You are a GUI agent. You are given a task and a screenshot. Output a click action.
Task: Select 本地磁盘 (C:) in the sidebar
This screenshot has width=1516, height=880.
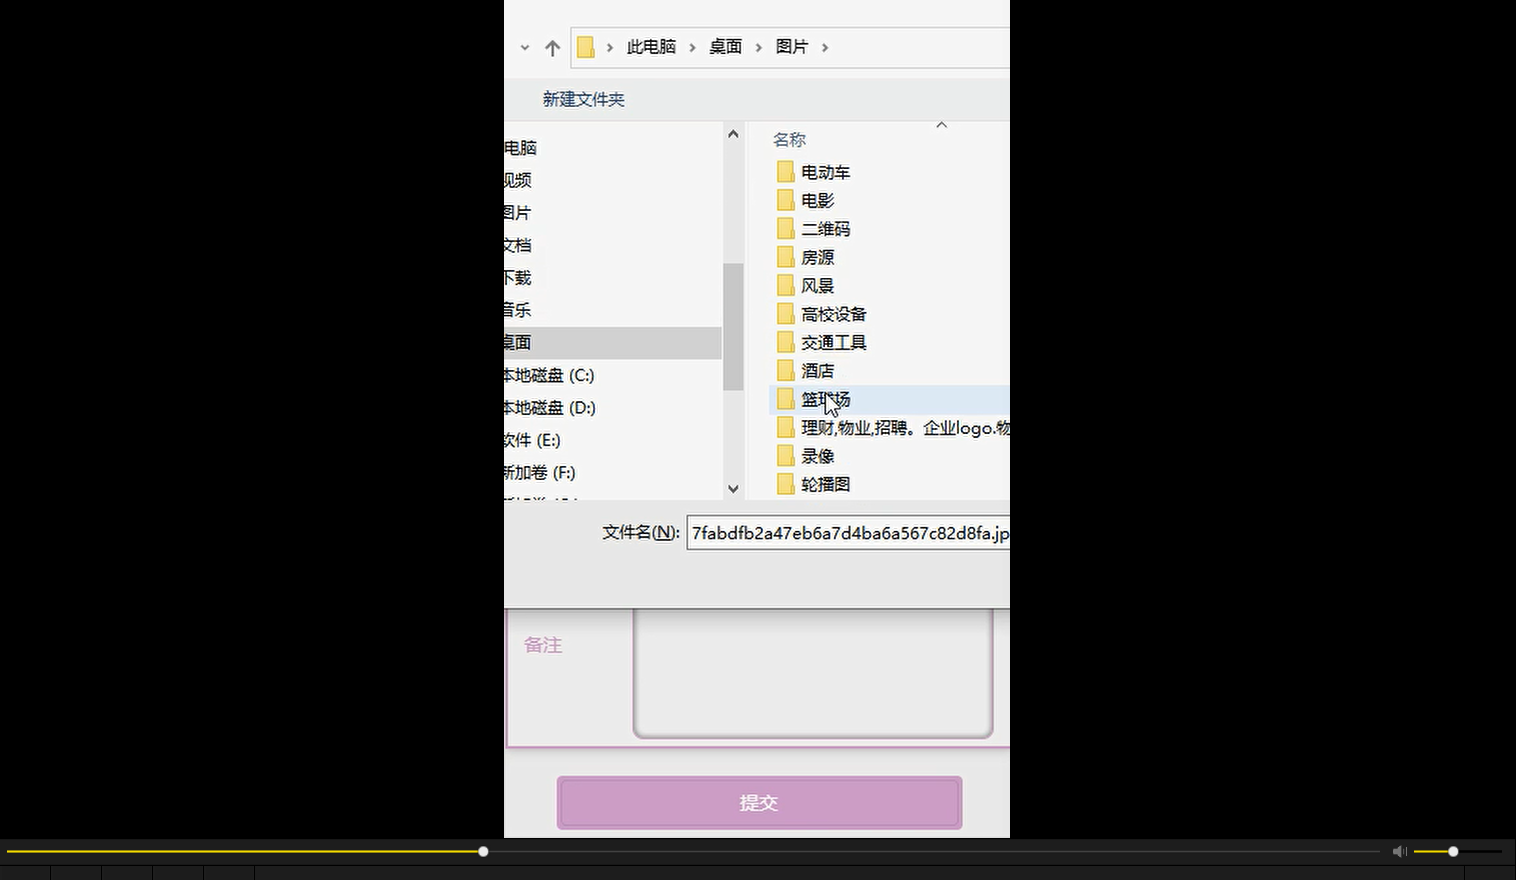click(x=550, y=375)
